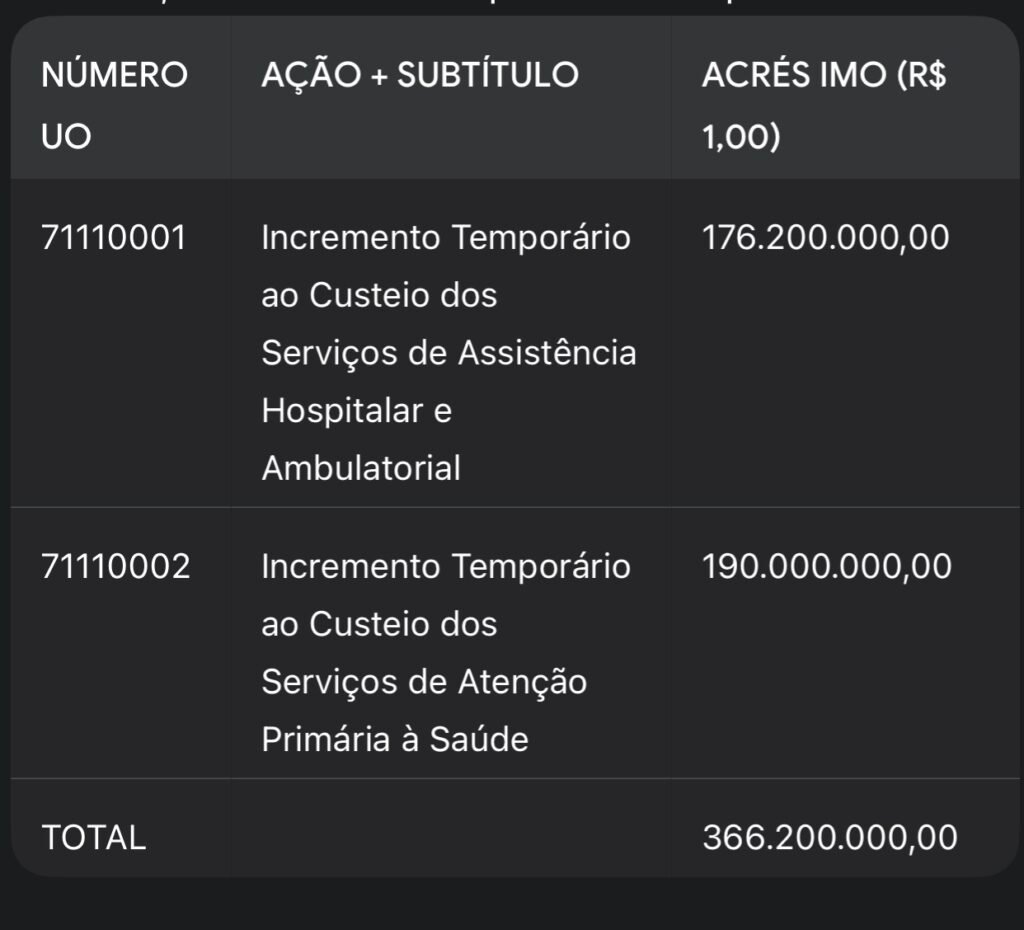
Task: Click ao Custeio dos in the first row
Action: click(379, 295)
